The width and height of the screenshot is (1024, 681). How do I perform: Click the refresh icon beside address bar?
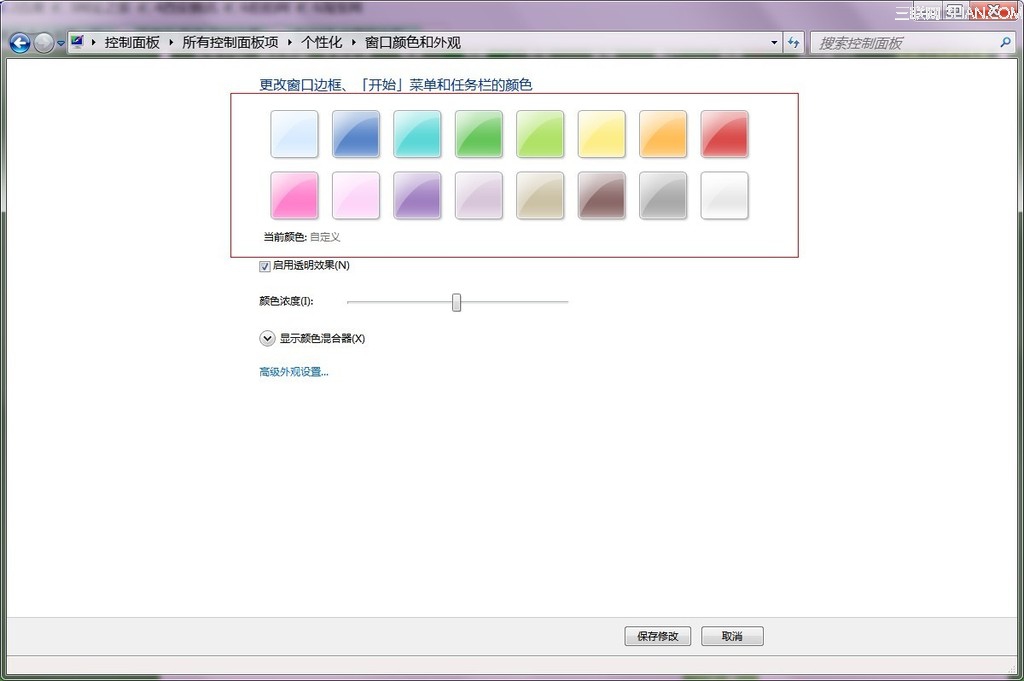pos(794,43)
